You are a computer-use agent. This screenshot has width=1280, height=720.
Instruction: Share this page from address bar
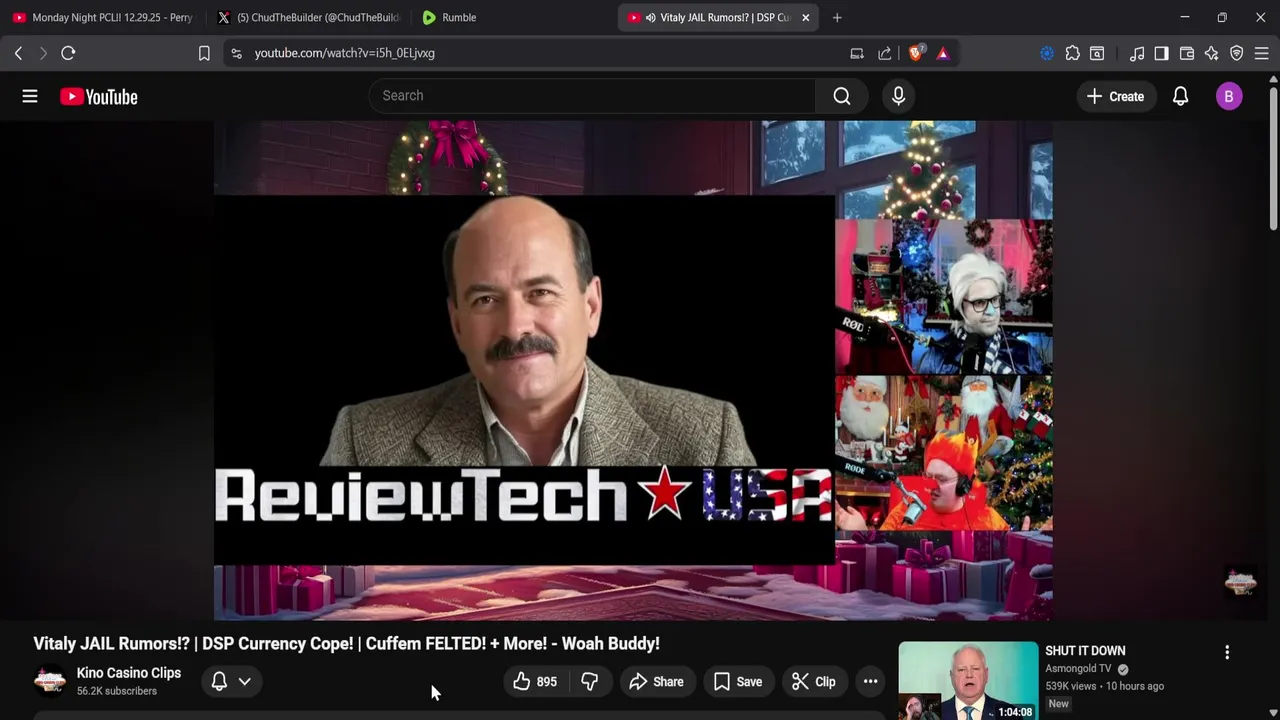(885, 53)
